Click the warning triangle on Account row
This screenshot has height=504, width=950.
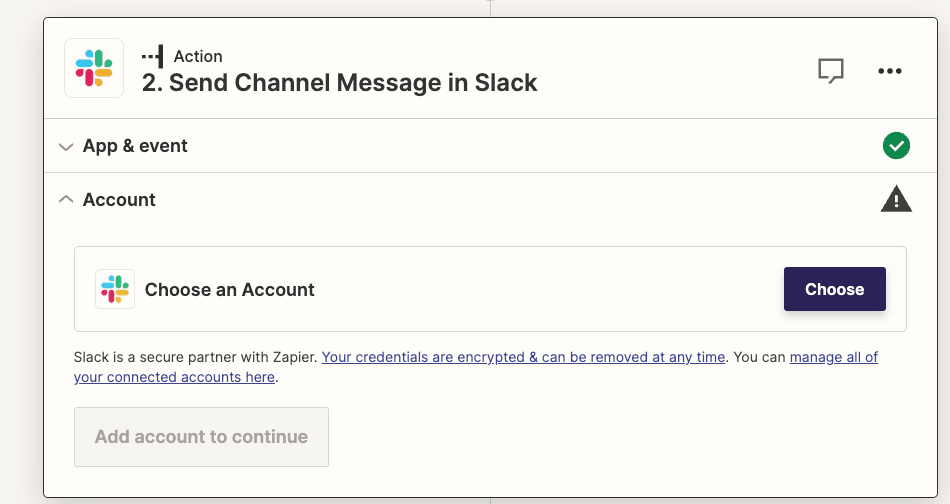point(896,199)
